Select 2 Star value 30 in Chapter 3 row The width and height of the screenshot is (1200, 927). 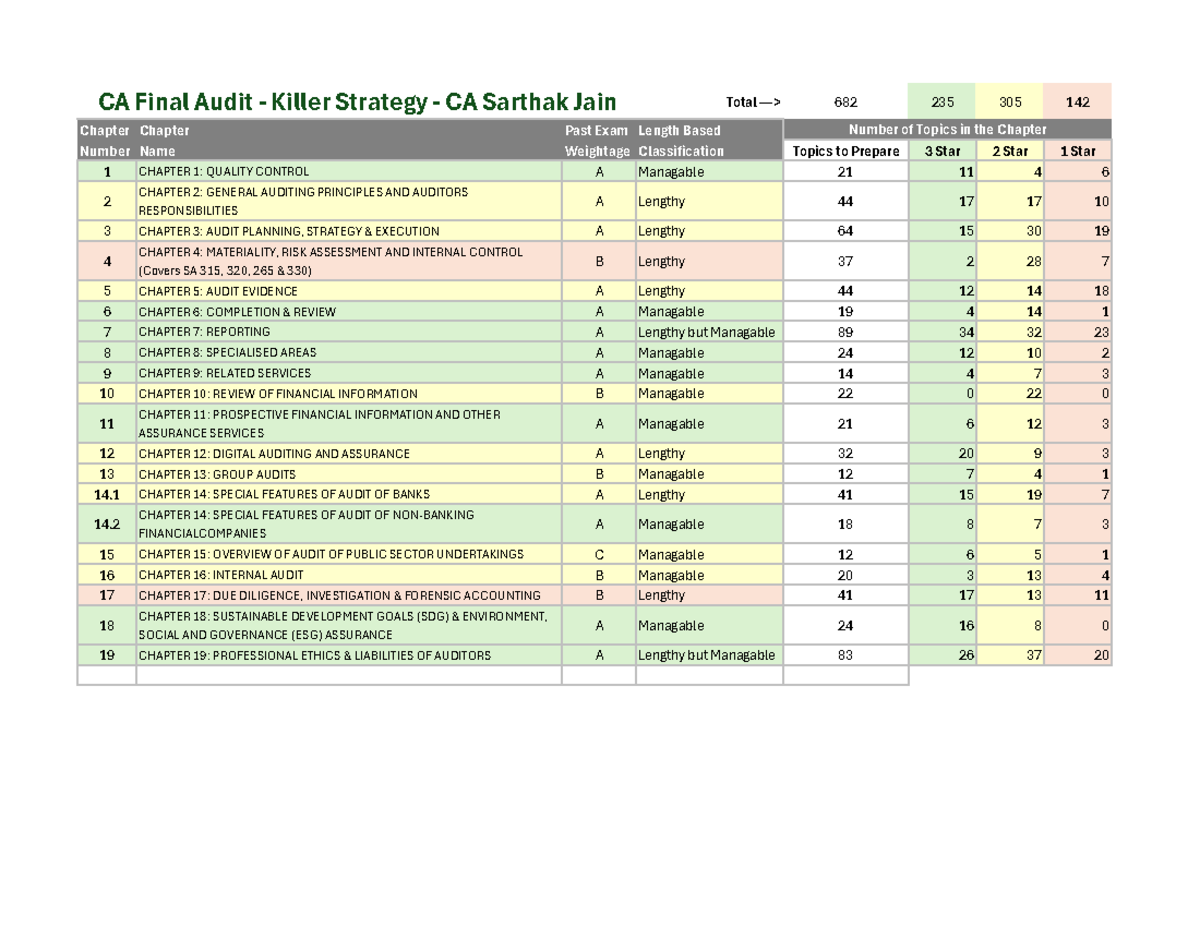pyautogui.click(x=1010, y=231)
